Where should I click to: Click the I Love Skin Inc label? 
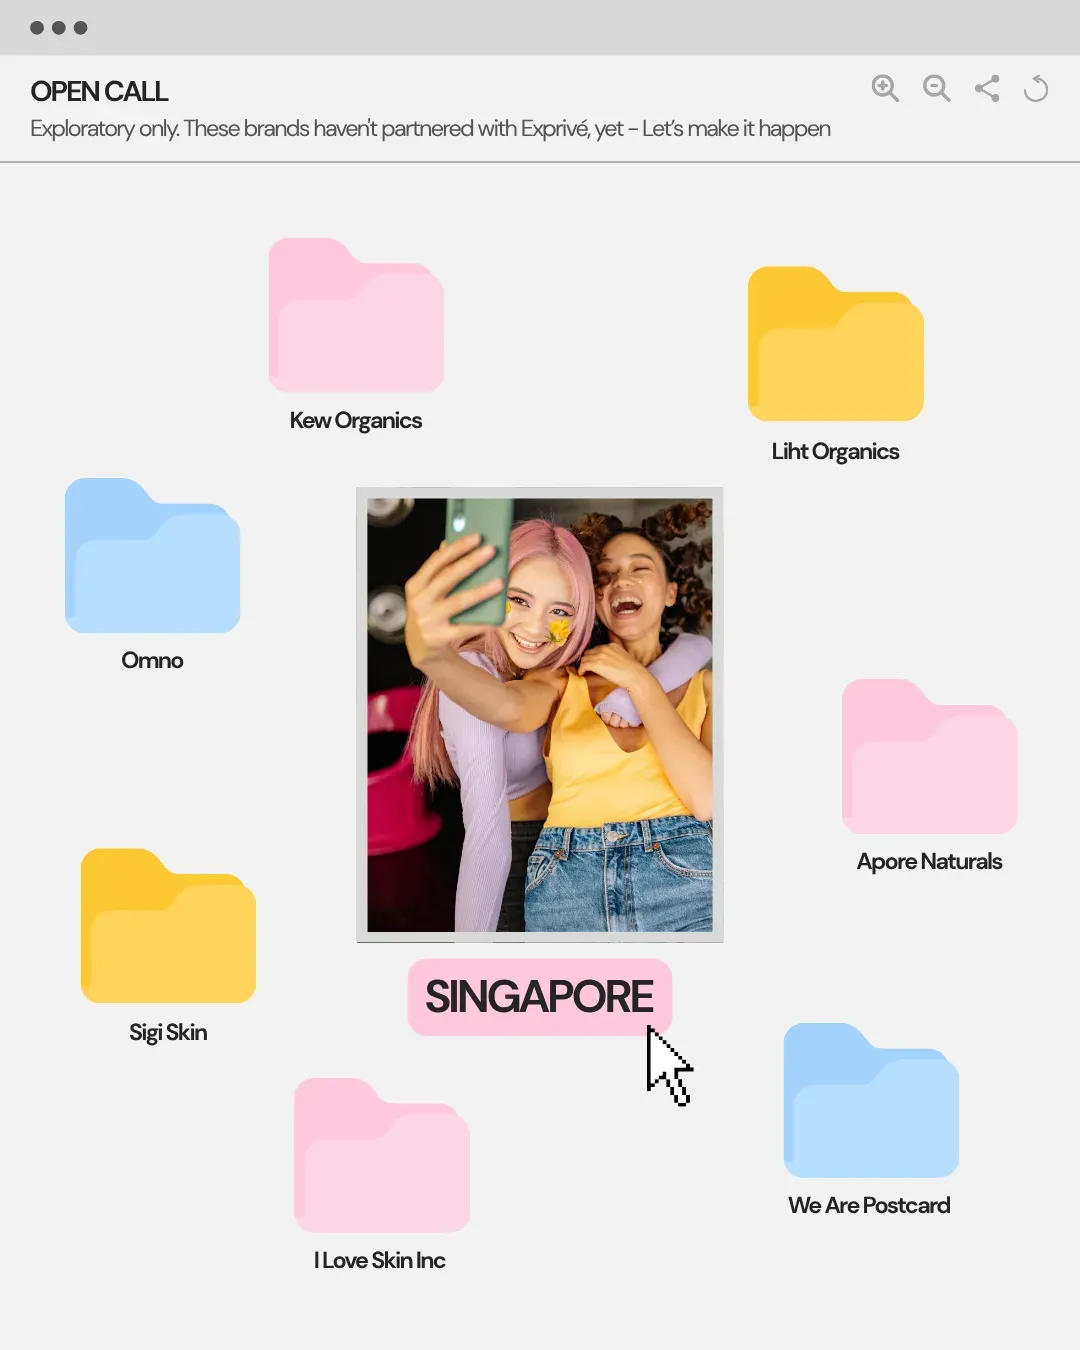tap(380, 1261)
